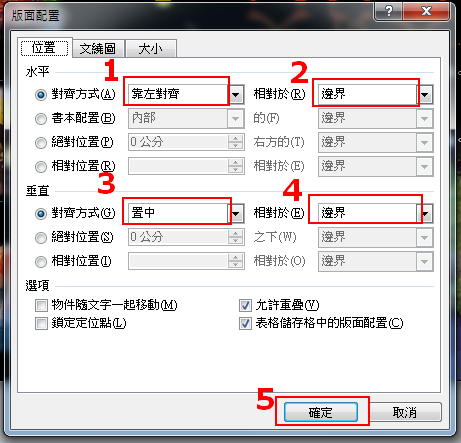This screenshot has height=443, width=461.
Task: Expand vertical 相對於(E) 邊界 dropdown
Action: tap(425, 213)
